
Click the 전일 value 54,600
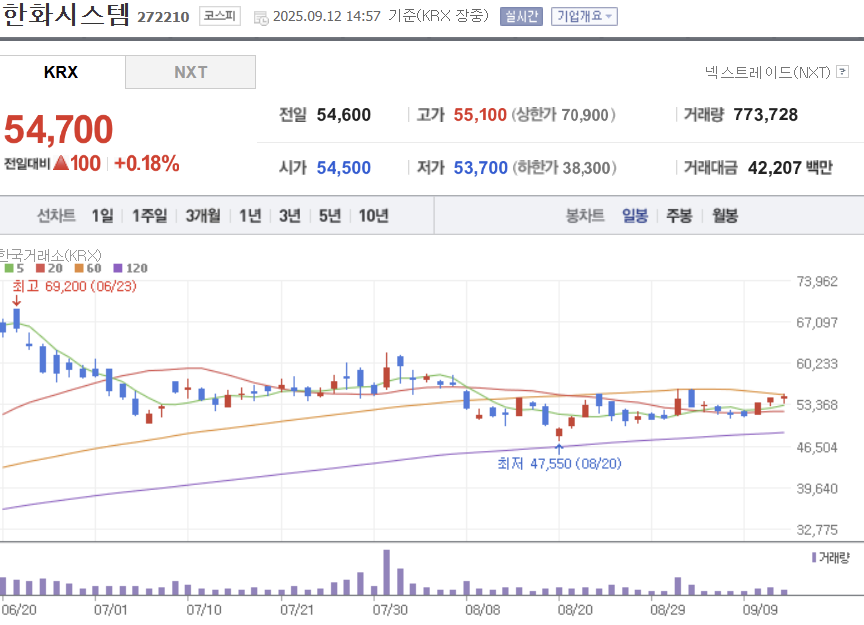coord(343,115)
